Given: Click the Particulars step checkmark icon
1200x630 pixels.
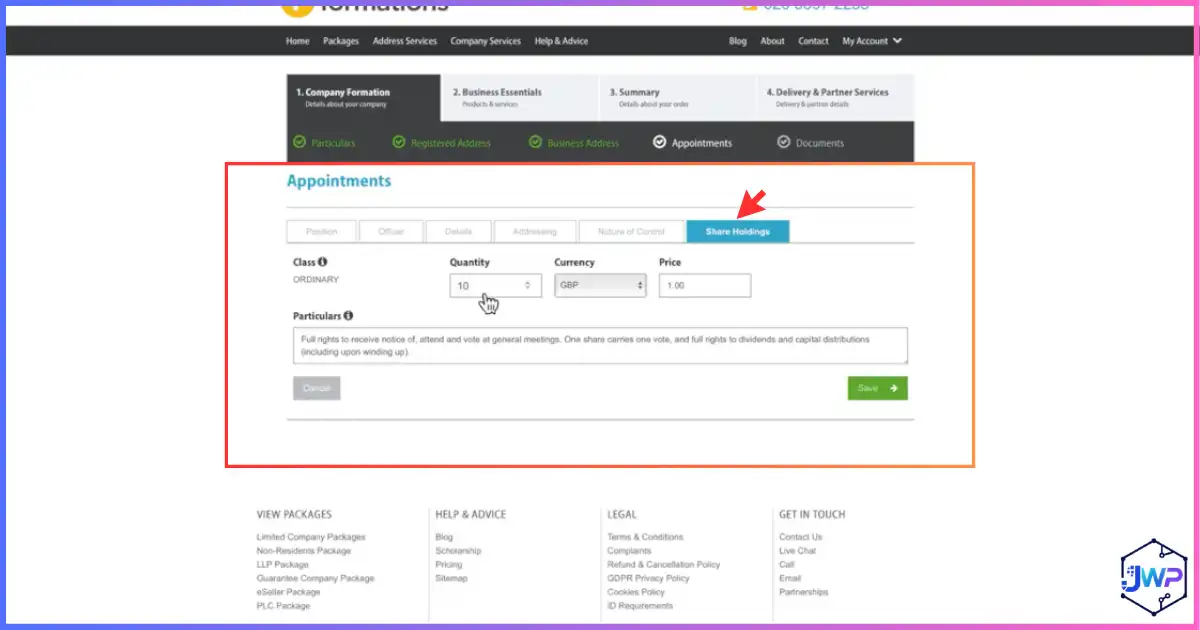Looking at the screenshot, I should coord(299,142).
